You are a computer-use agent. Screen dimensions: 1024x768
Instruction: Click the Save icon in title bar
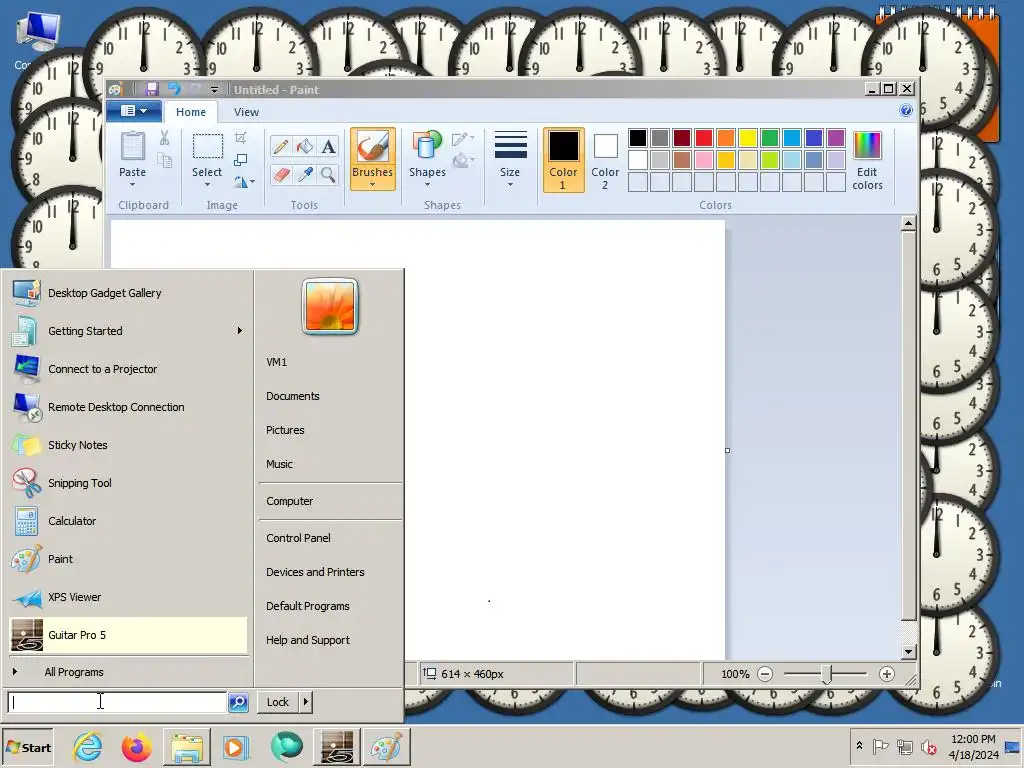(x=152, y=89)
